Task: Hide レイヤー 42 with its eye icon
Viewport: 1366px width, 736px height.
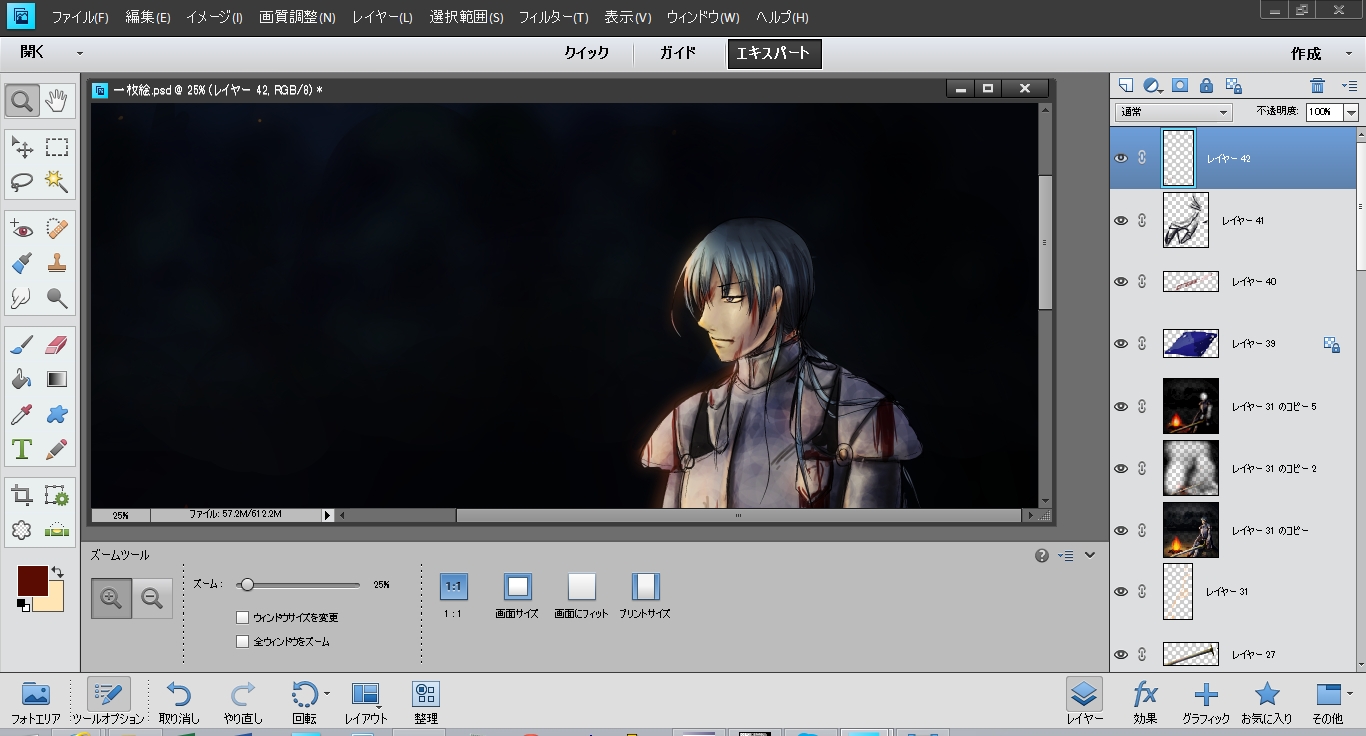Action: (1121, 158)
